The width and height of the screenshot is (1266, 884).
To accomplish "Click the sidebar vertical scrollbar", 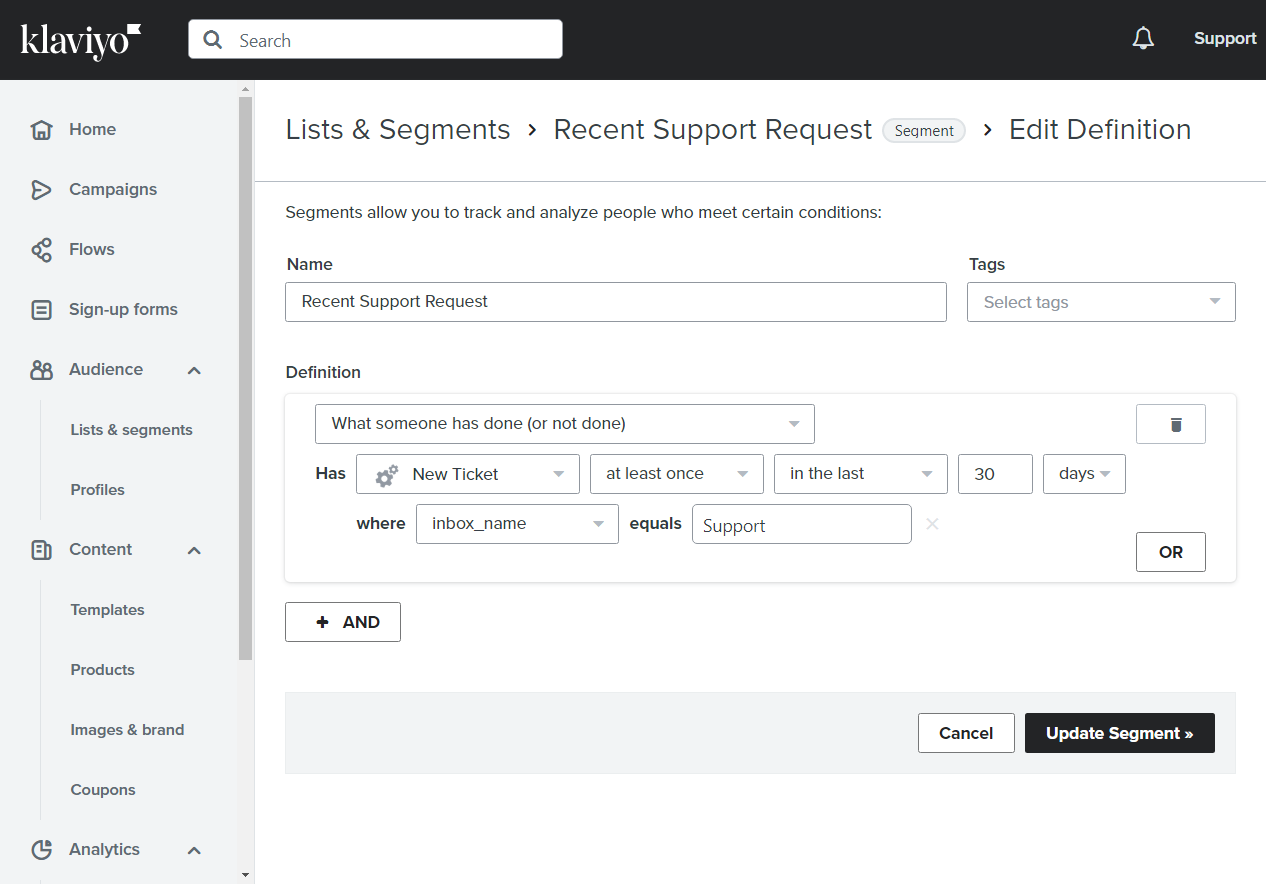I will (x=246, y=380).
